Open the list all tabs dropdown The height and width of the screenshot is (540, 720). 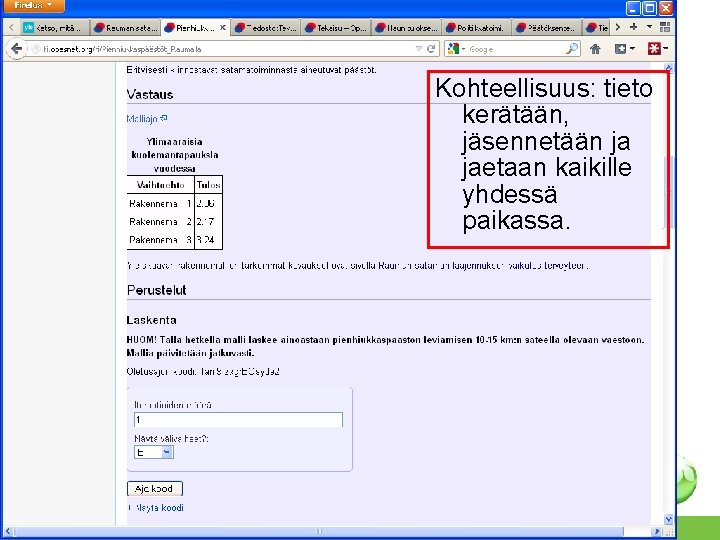[649, 27]
